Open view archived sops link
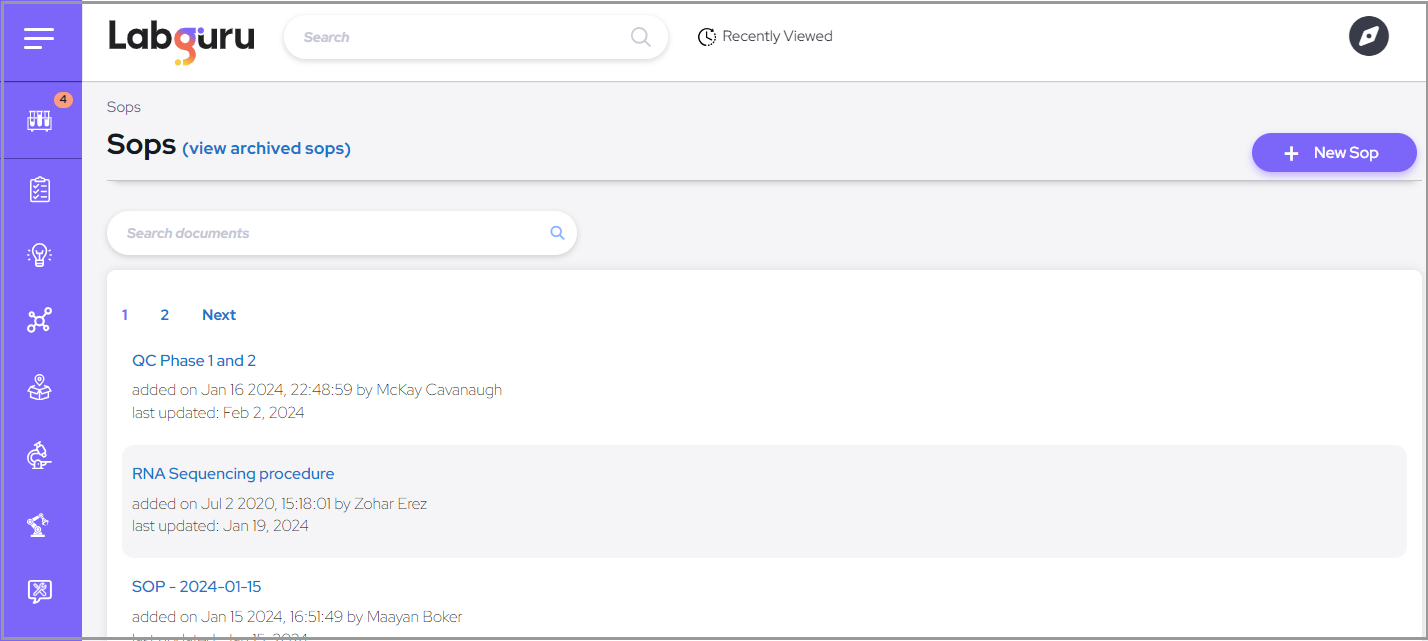This screenshot has width=1428, height=641. pos(266,149)
